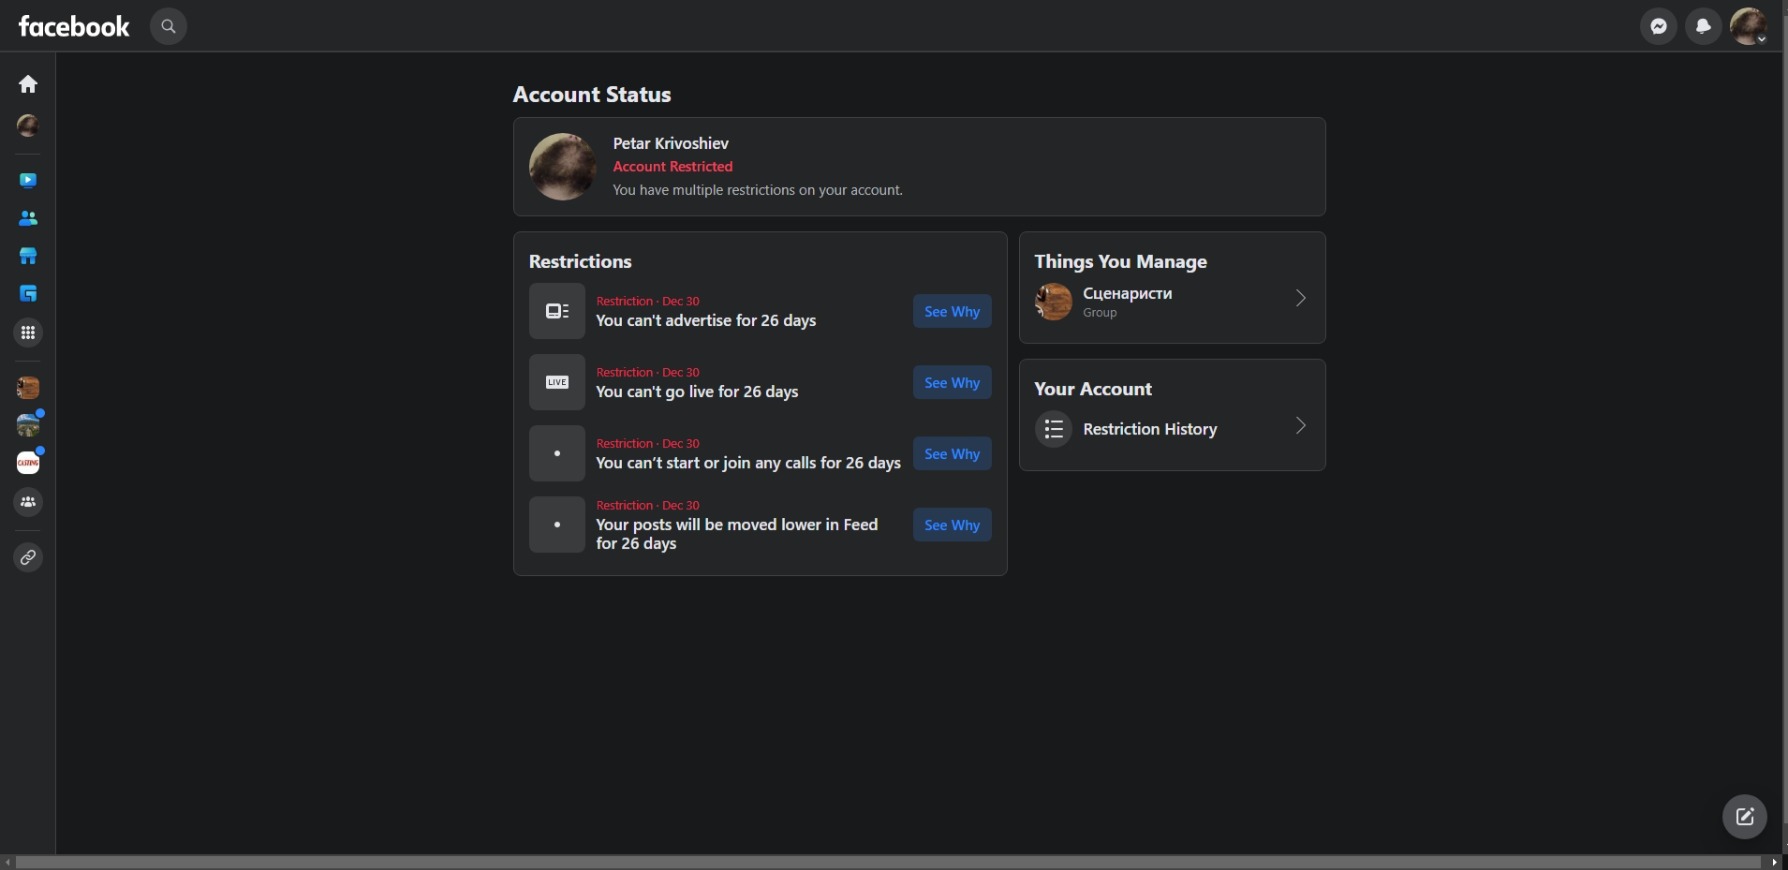The height and width of the screenshot is (870, 1788).
Task: Open the Casting shortcut in sidebar
Action: coord(28,462)
